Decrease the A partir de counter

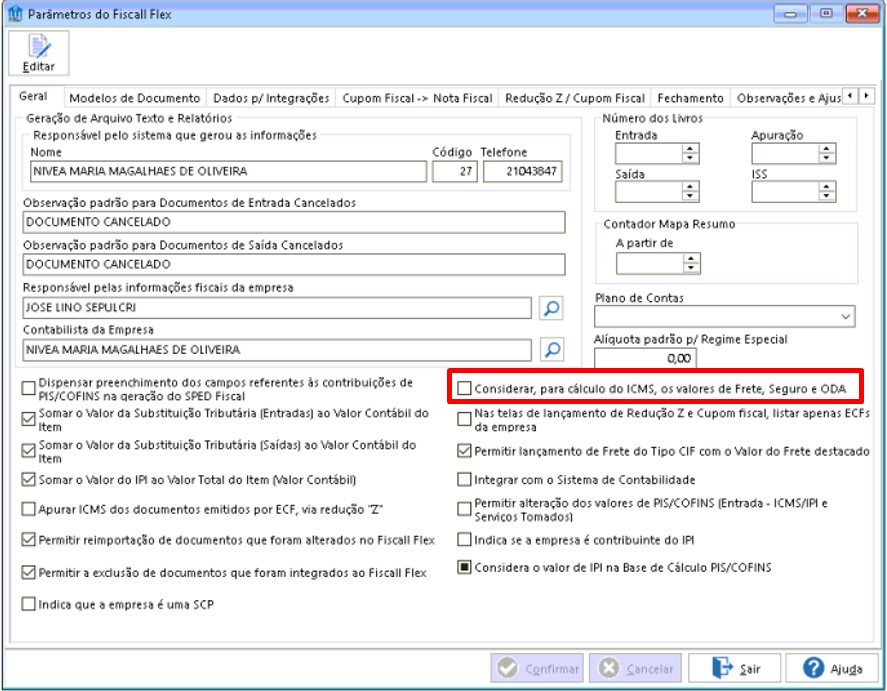click(691, 268)
